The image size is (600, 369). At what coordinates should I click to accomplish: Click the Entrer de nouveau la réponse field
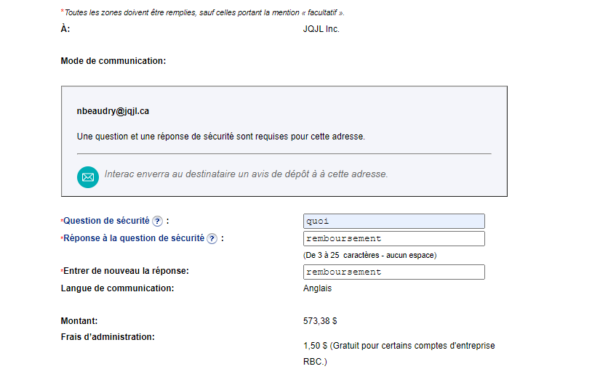(x=394, y=272)
